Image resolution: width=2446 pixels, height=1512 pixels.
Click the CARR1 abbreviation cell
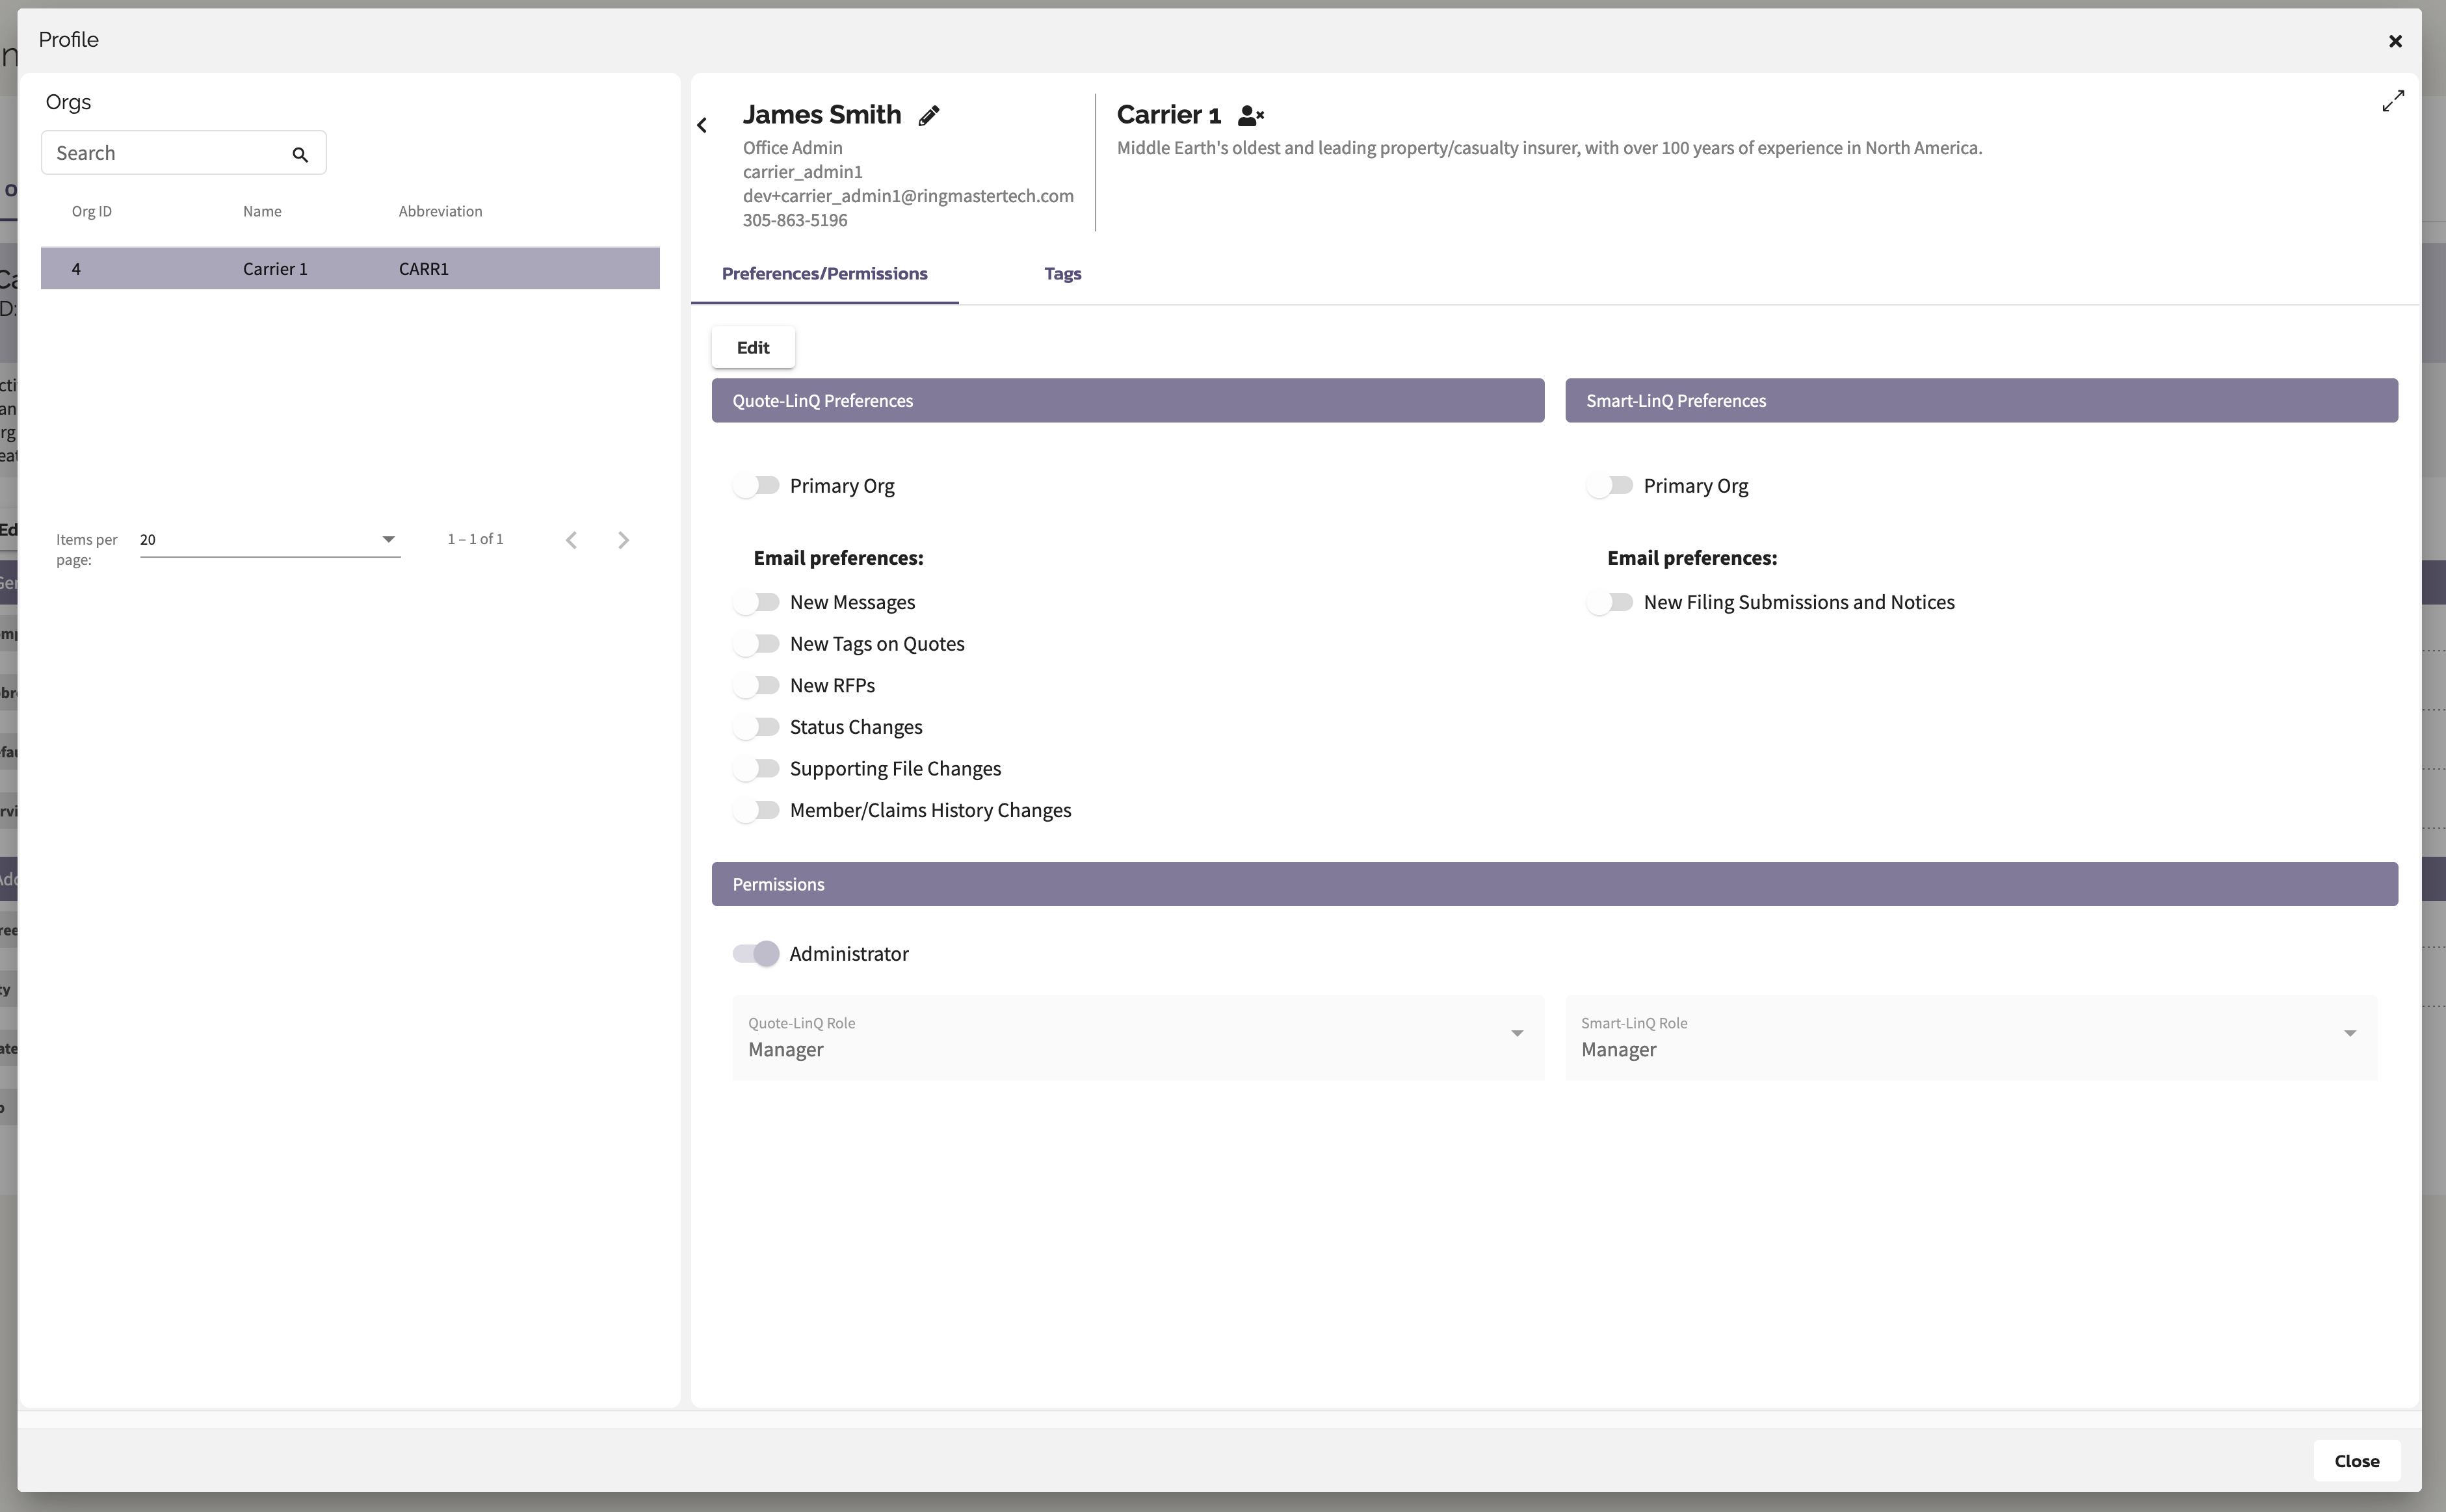[x=423, y=269]
